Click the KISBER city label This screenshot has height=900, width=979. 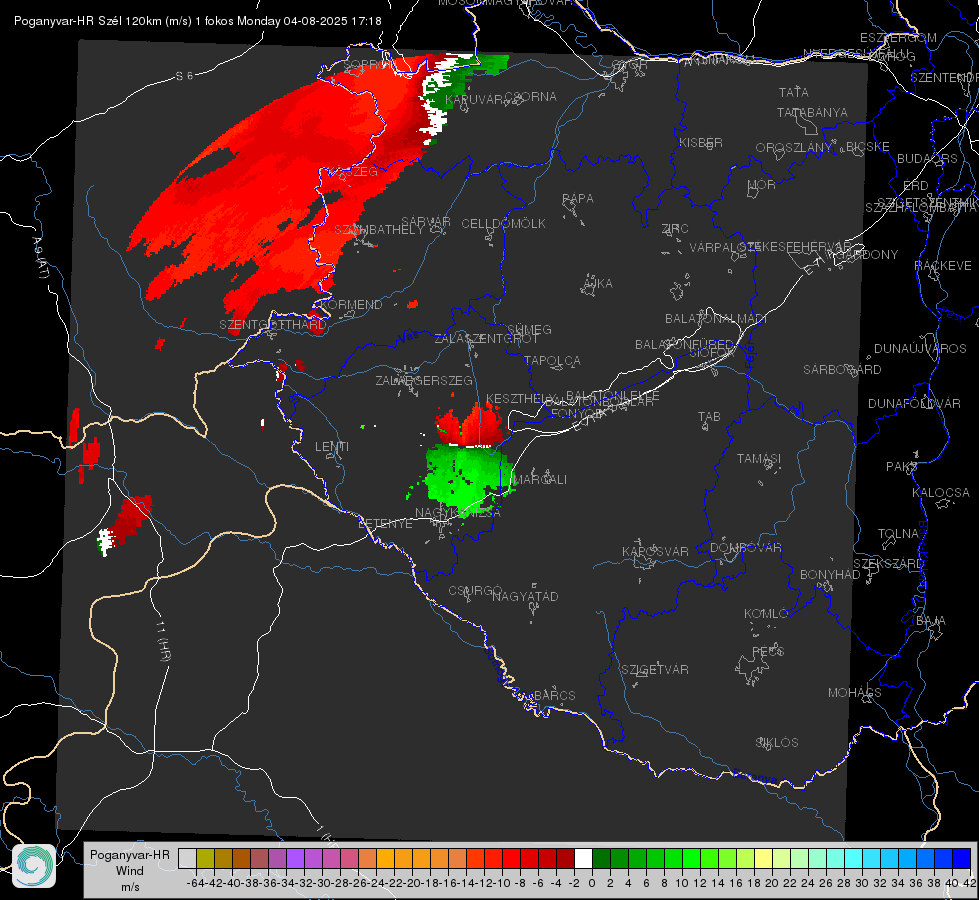click(x=701, y=142)
